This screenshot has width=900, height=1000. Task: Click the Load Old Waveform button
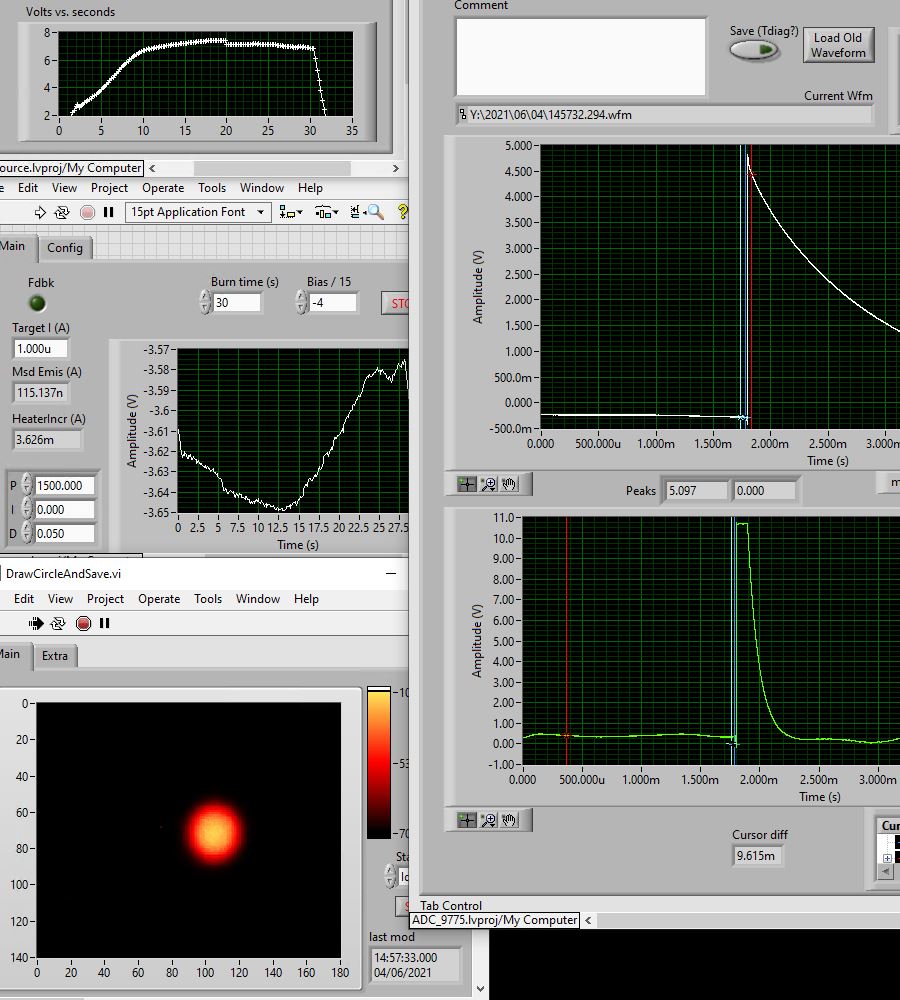(837, 45)
